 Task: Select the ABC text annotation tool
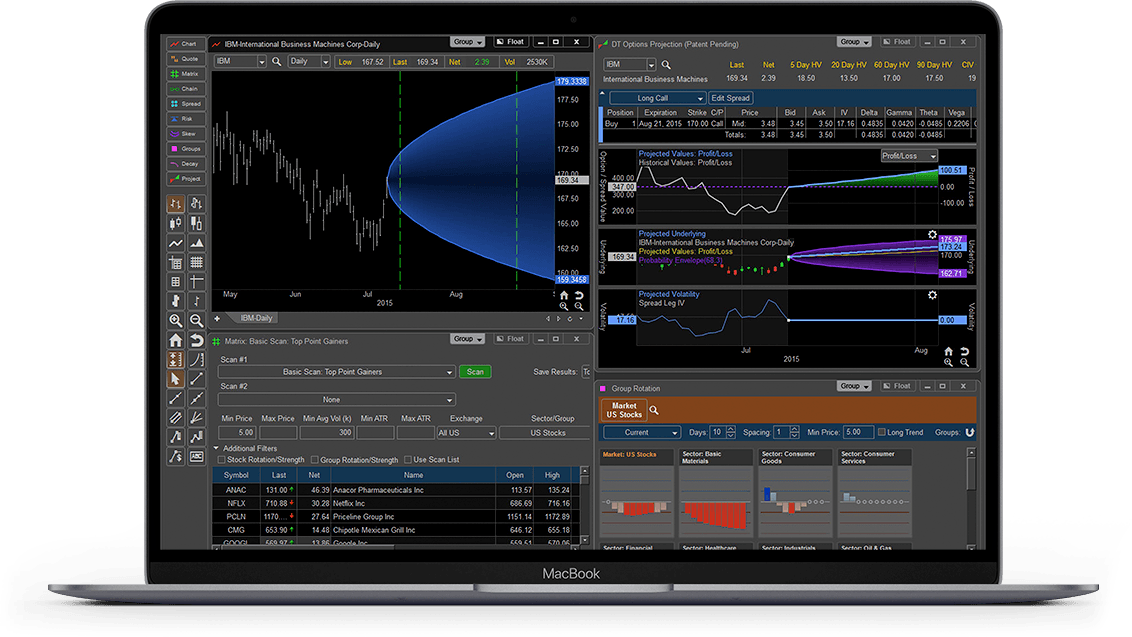coord(196,456)
